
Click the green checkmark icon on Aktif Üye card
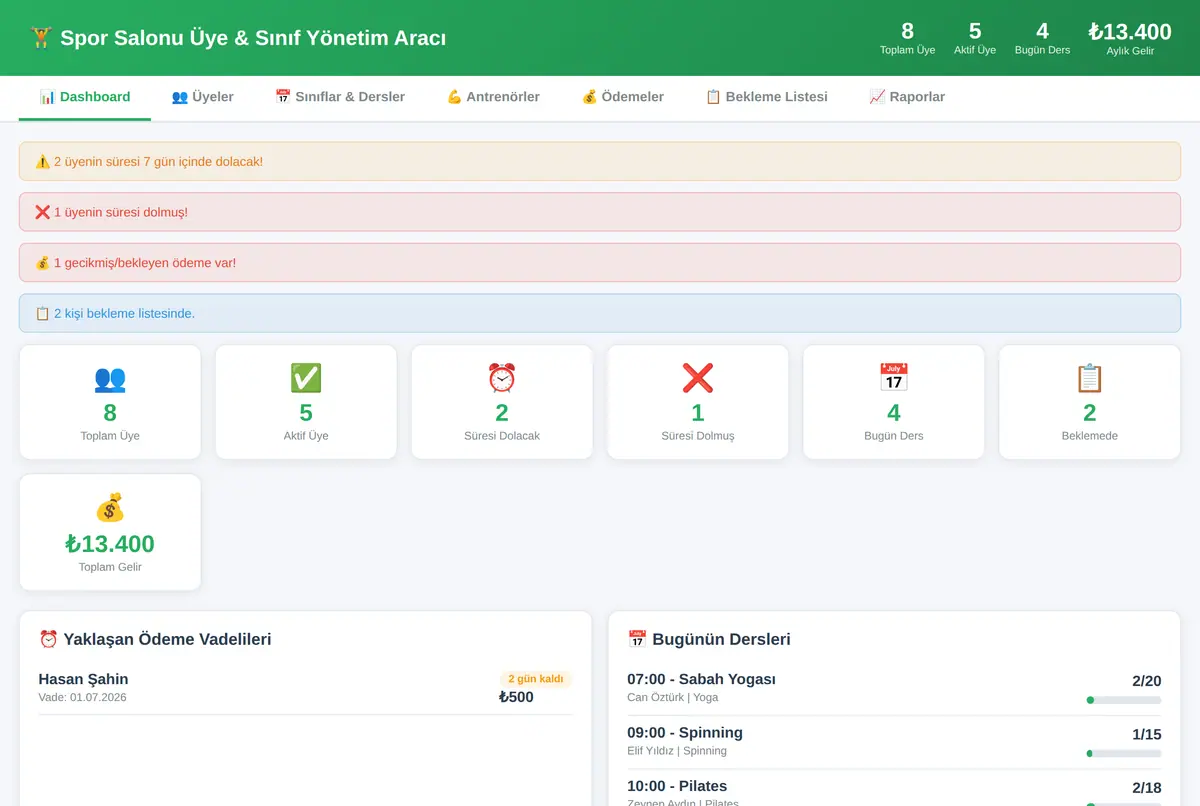pos(306,378)
